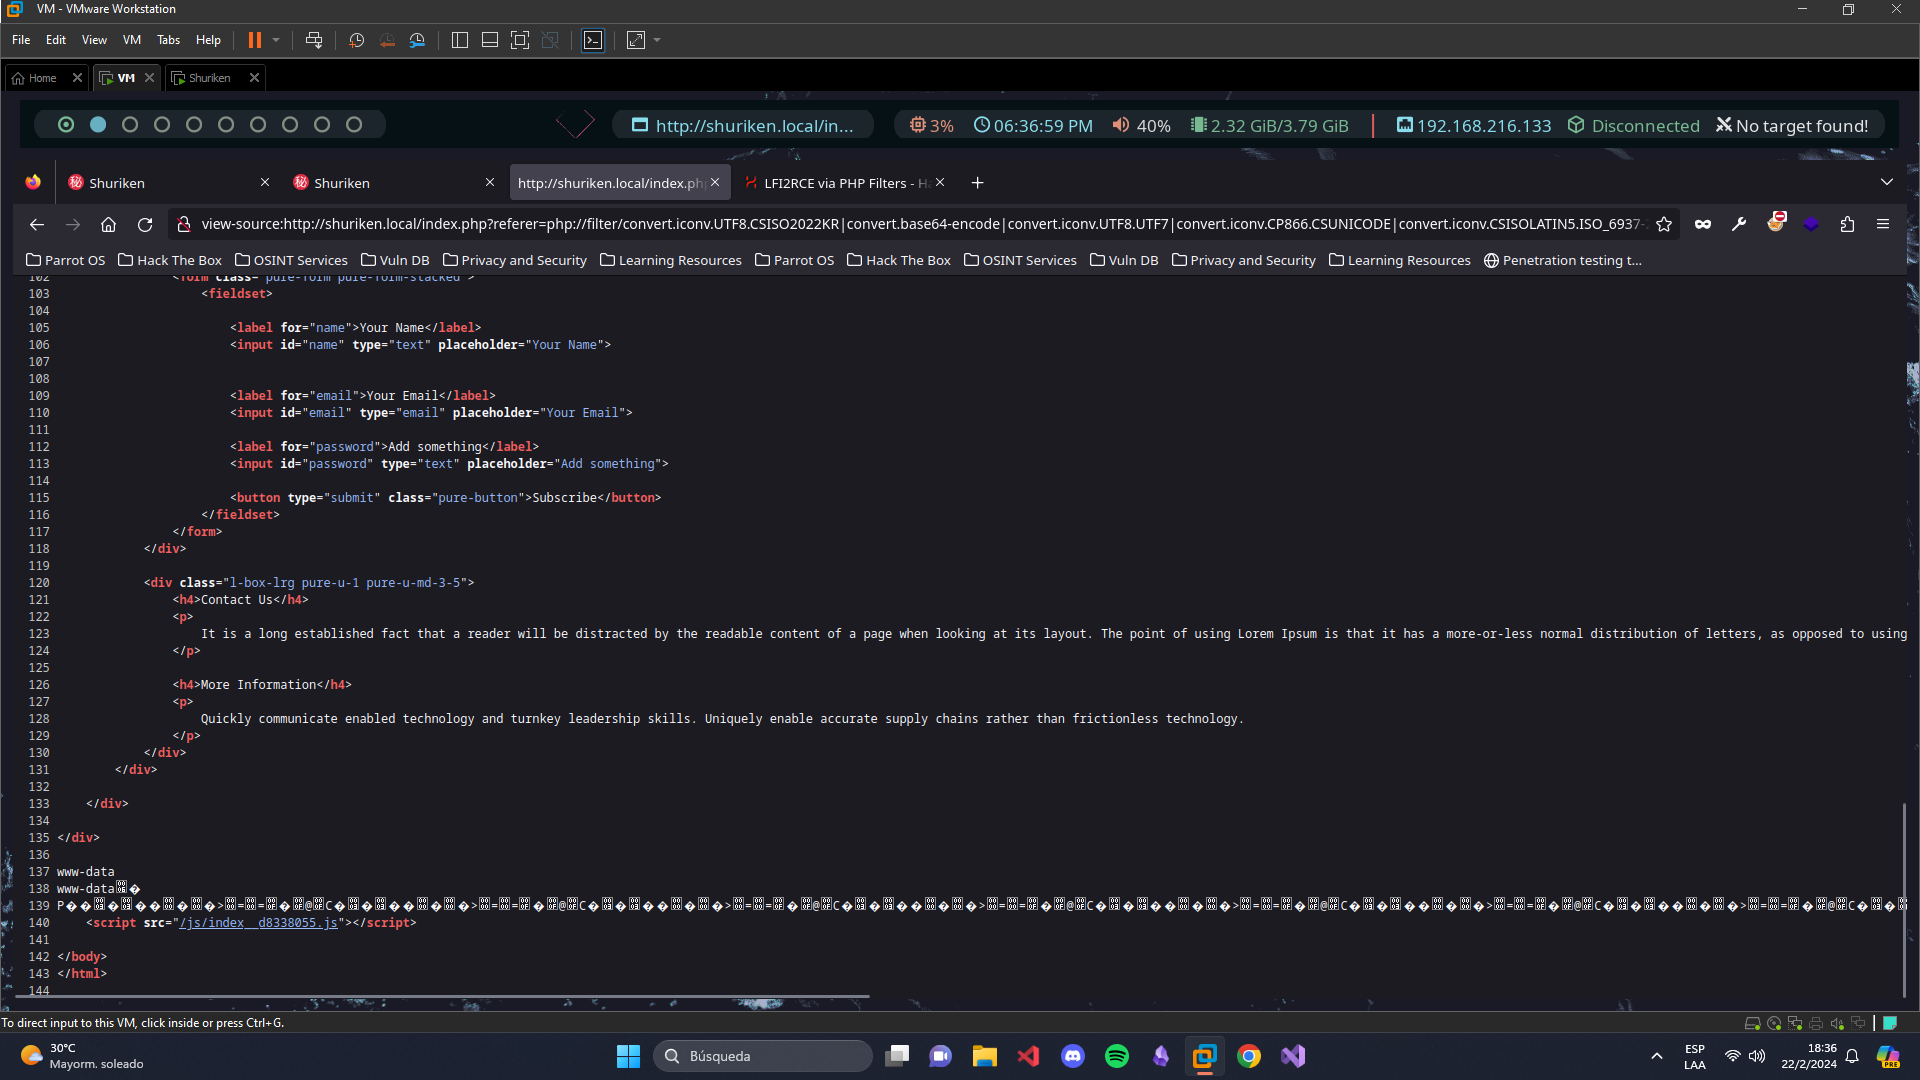Screen dimensions: 1920x1080
Task: Select the second filled workspace circle
Action: (98, 125)
